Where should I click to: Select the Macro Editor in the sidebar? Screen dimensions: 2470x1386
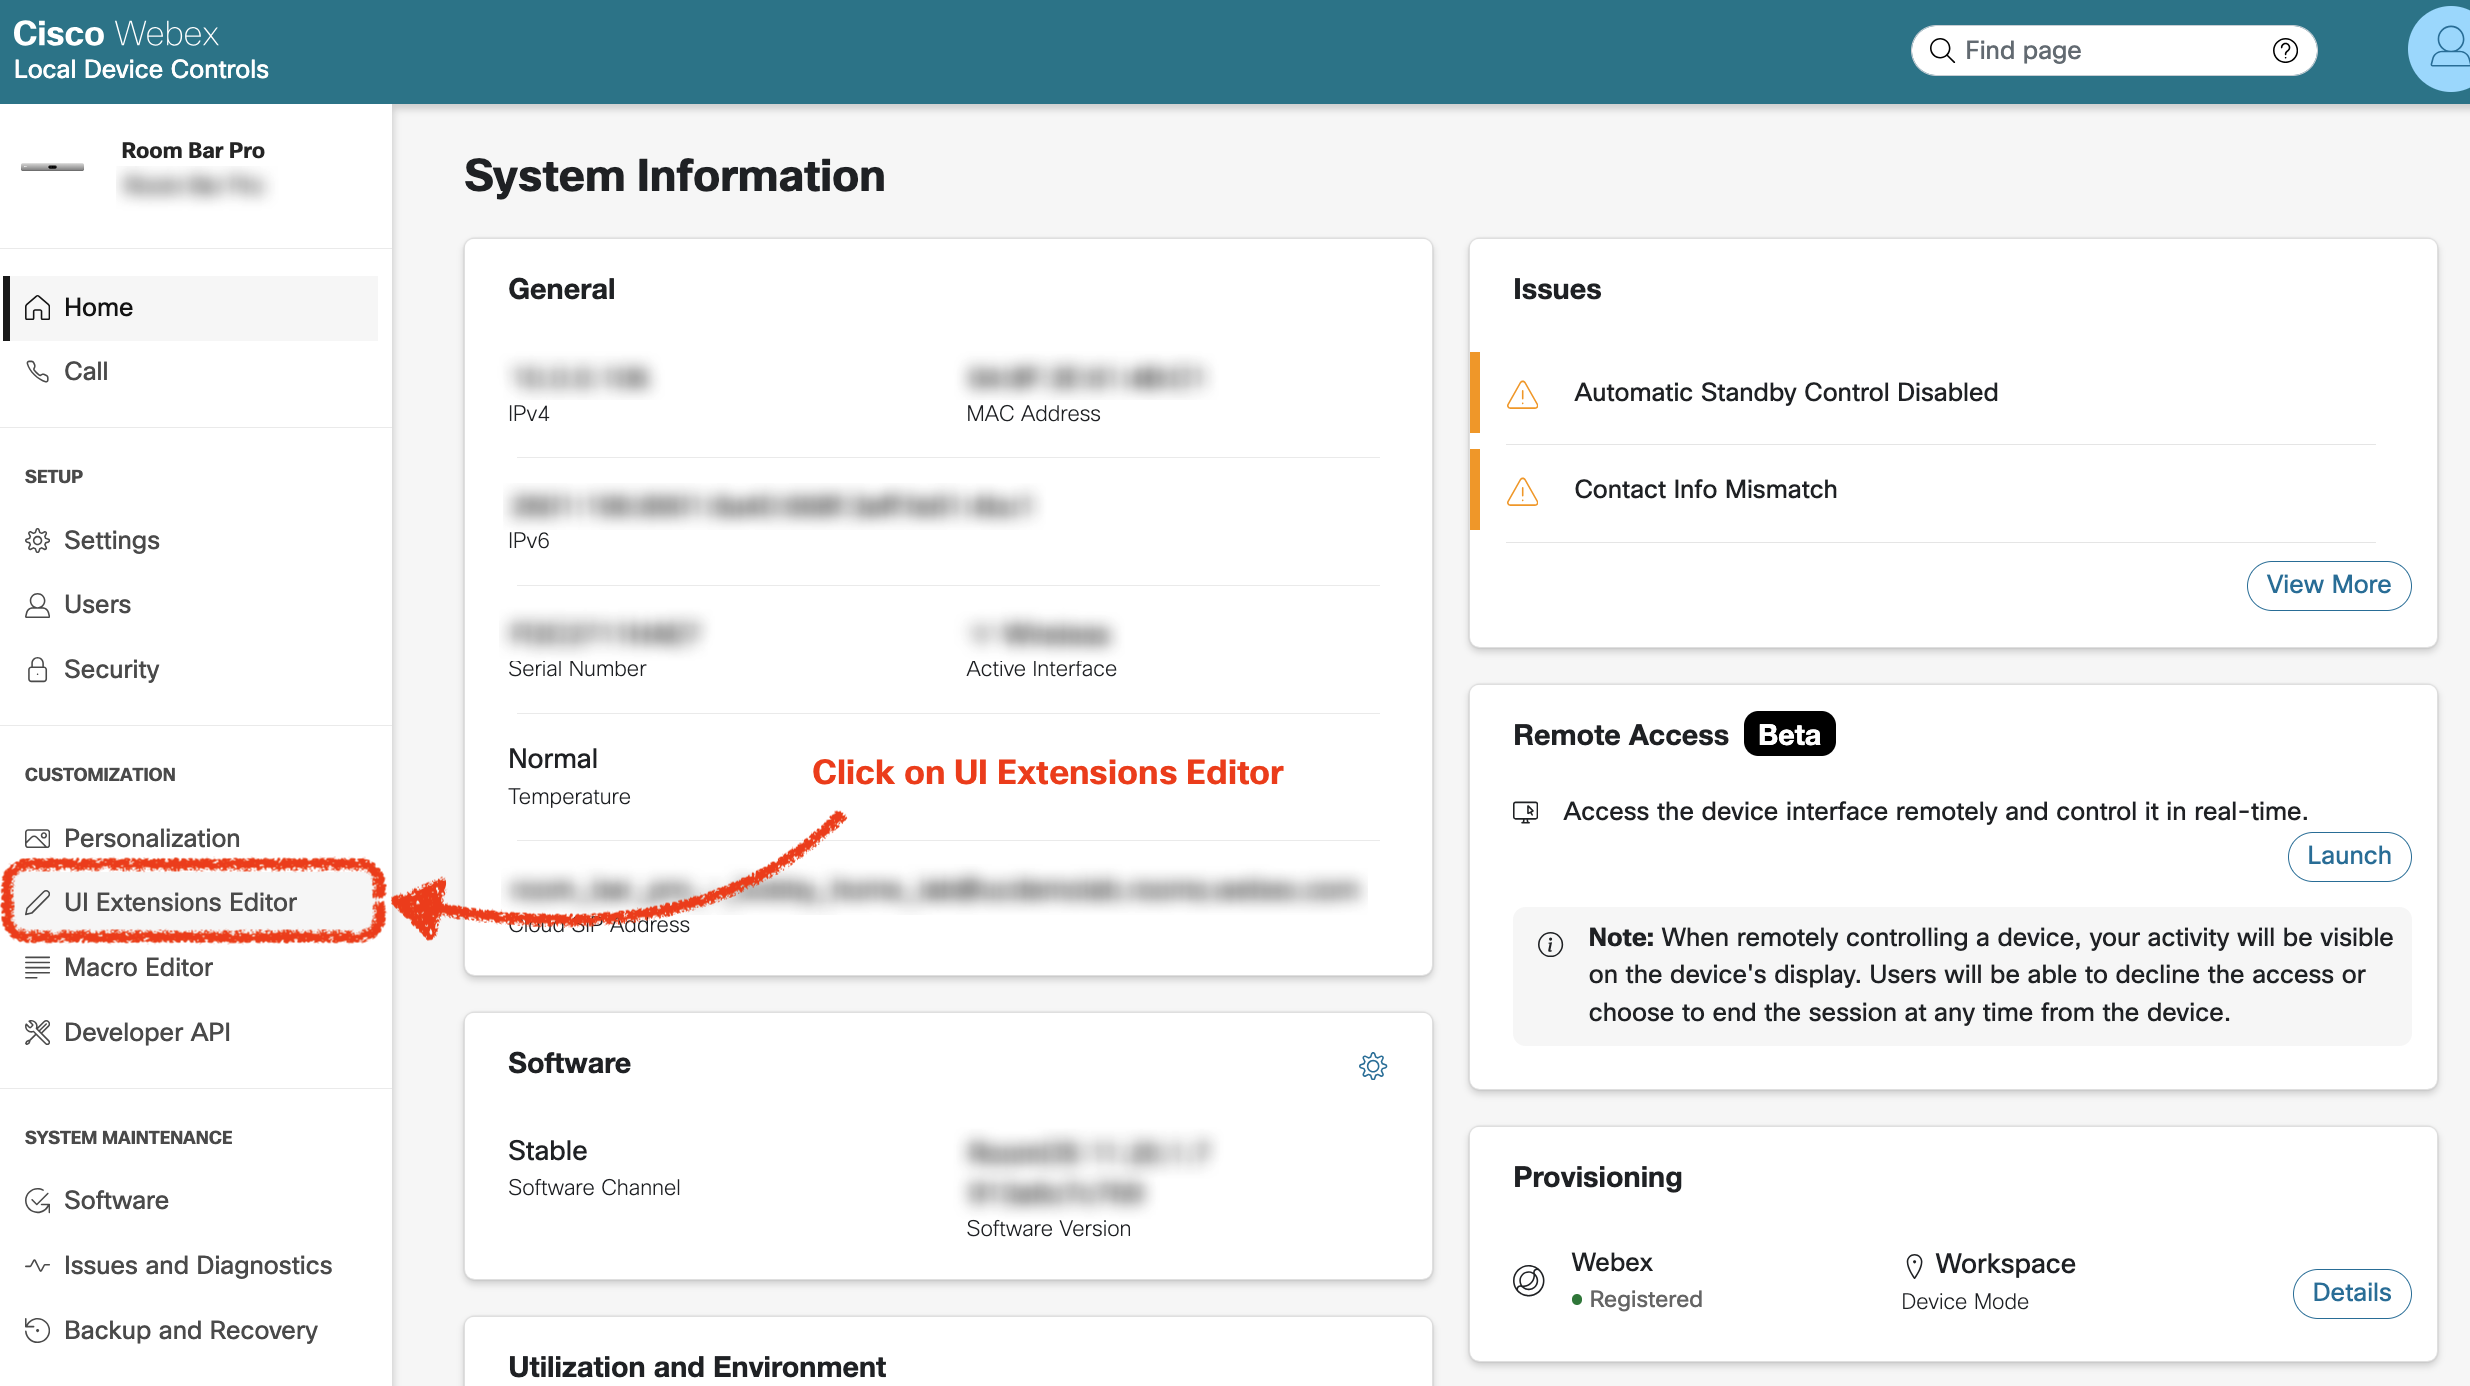click(x=137, y=967)
